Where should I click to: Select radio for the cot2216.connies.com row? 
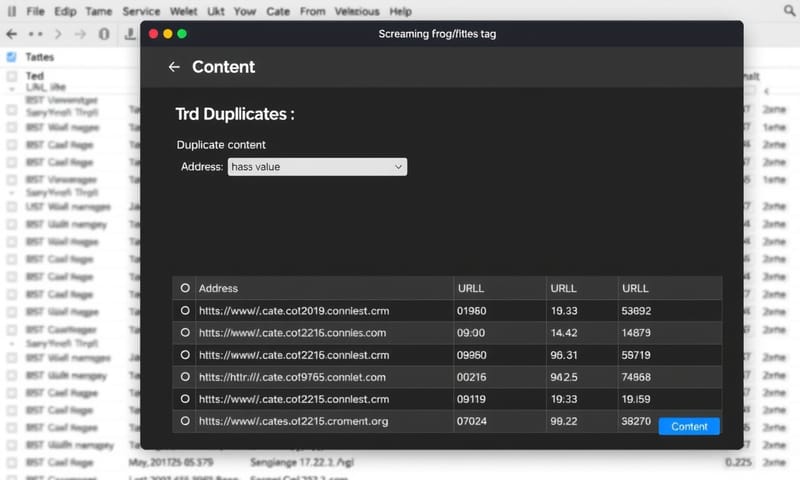coord(184,333)
